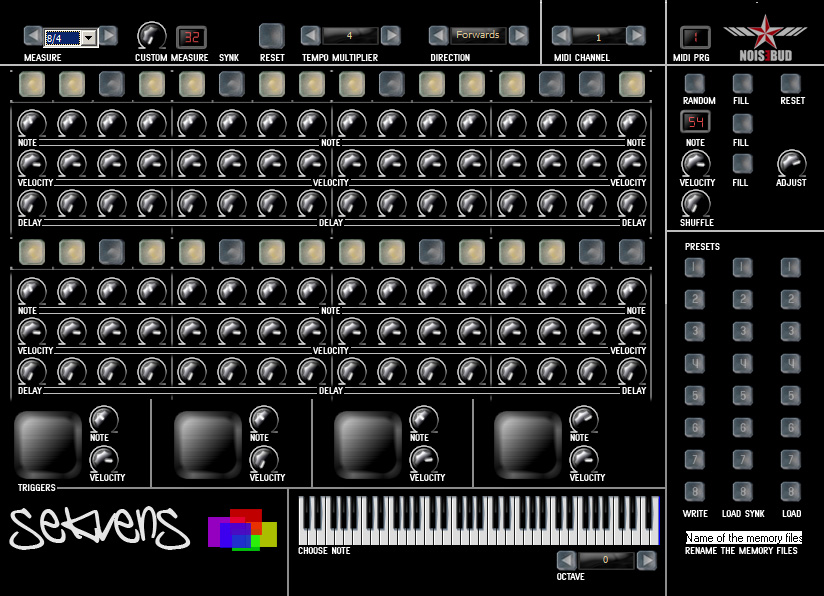Click the Velocity knob in the right panel
The width and height of the screenshot is (824, 596).
[x=695, y=164]
